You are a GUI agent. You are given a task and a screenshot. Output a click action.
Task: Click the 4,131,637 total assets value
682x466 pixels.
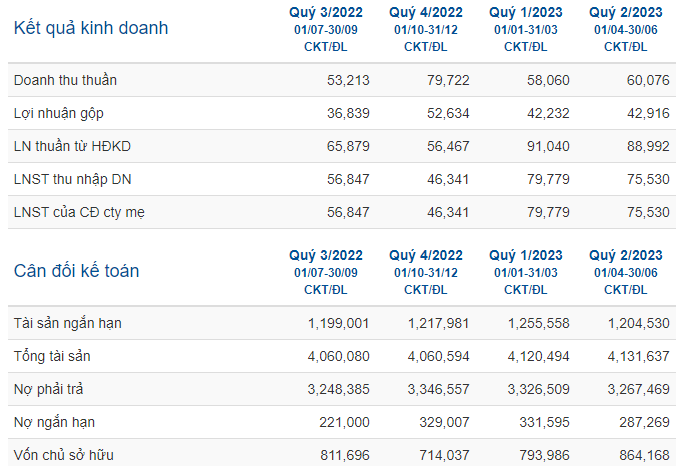point(639,356)
